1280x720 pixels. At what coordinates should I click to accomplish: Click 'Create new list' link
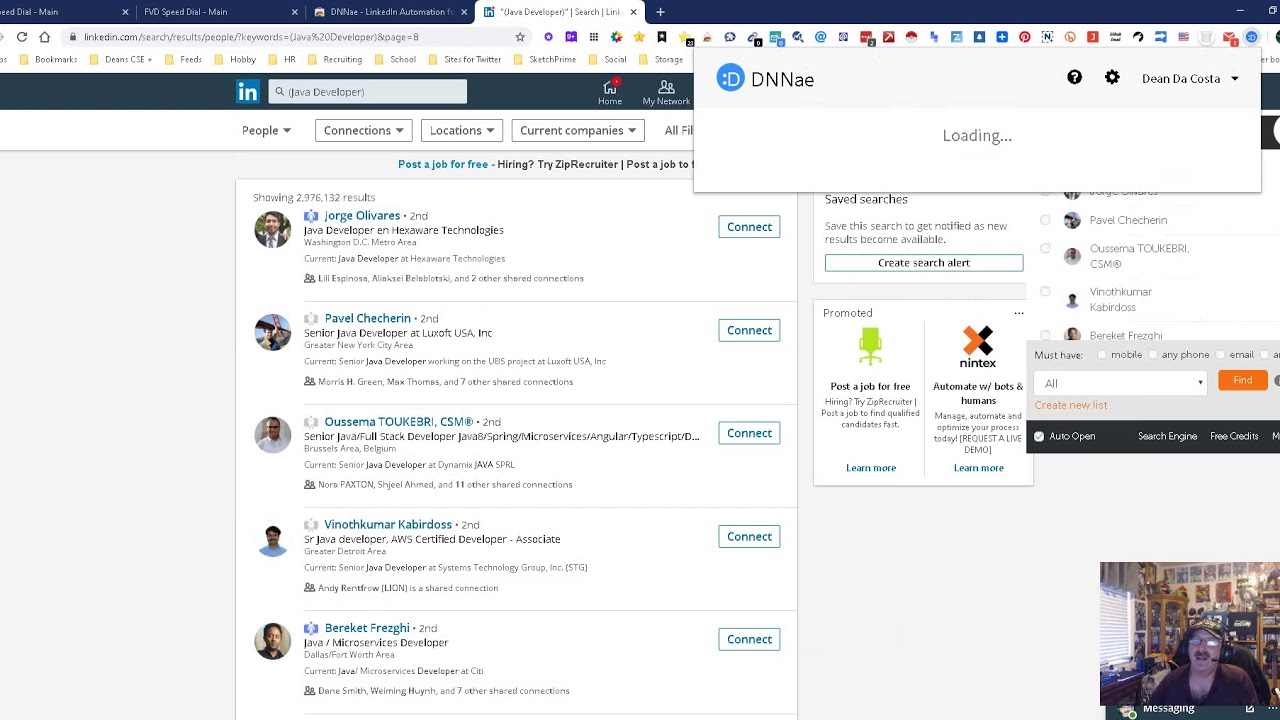click(x=1071, y=405)
